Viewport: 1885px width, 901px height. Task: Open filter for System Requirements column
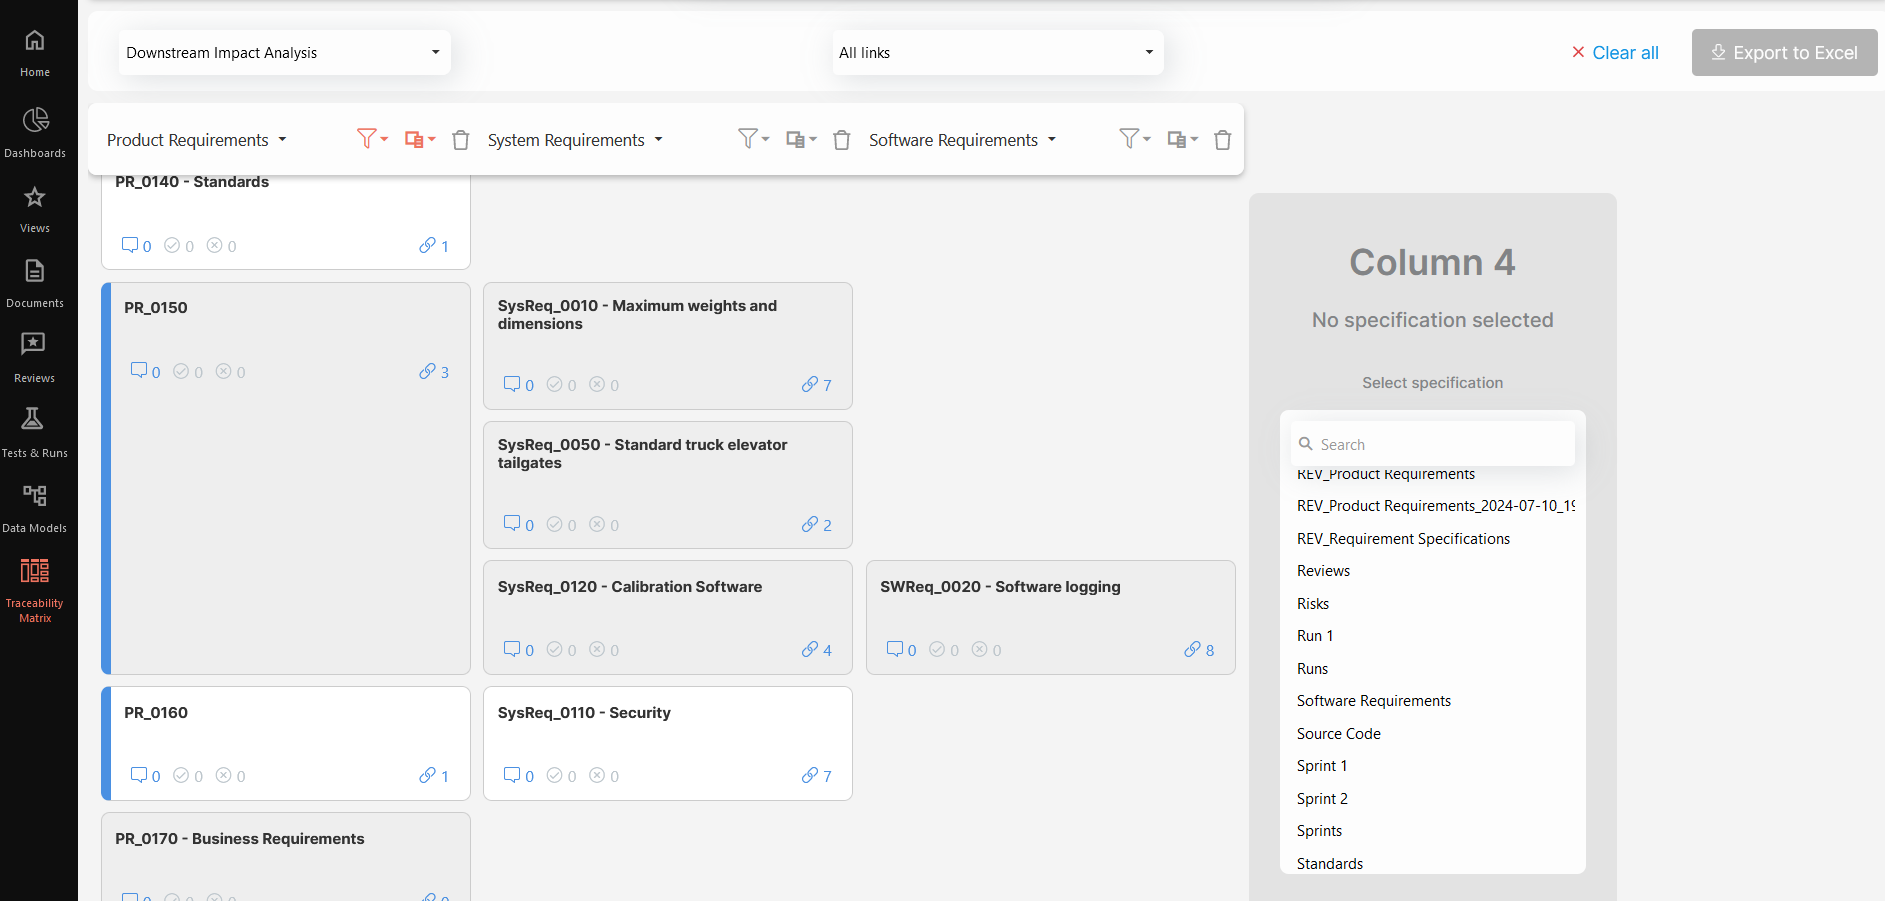click(x=753, y=139)
